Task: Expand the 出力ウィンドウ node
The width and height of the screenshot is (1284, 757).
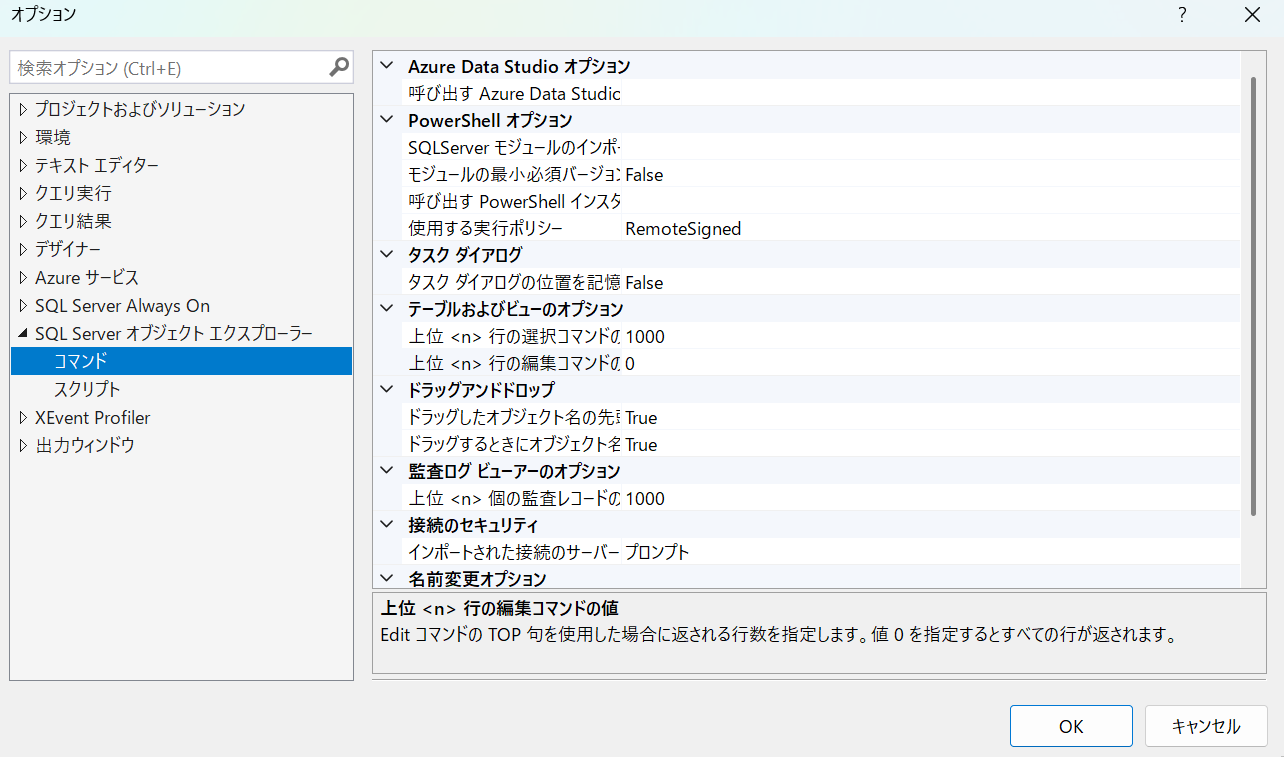Action: 24,445
